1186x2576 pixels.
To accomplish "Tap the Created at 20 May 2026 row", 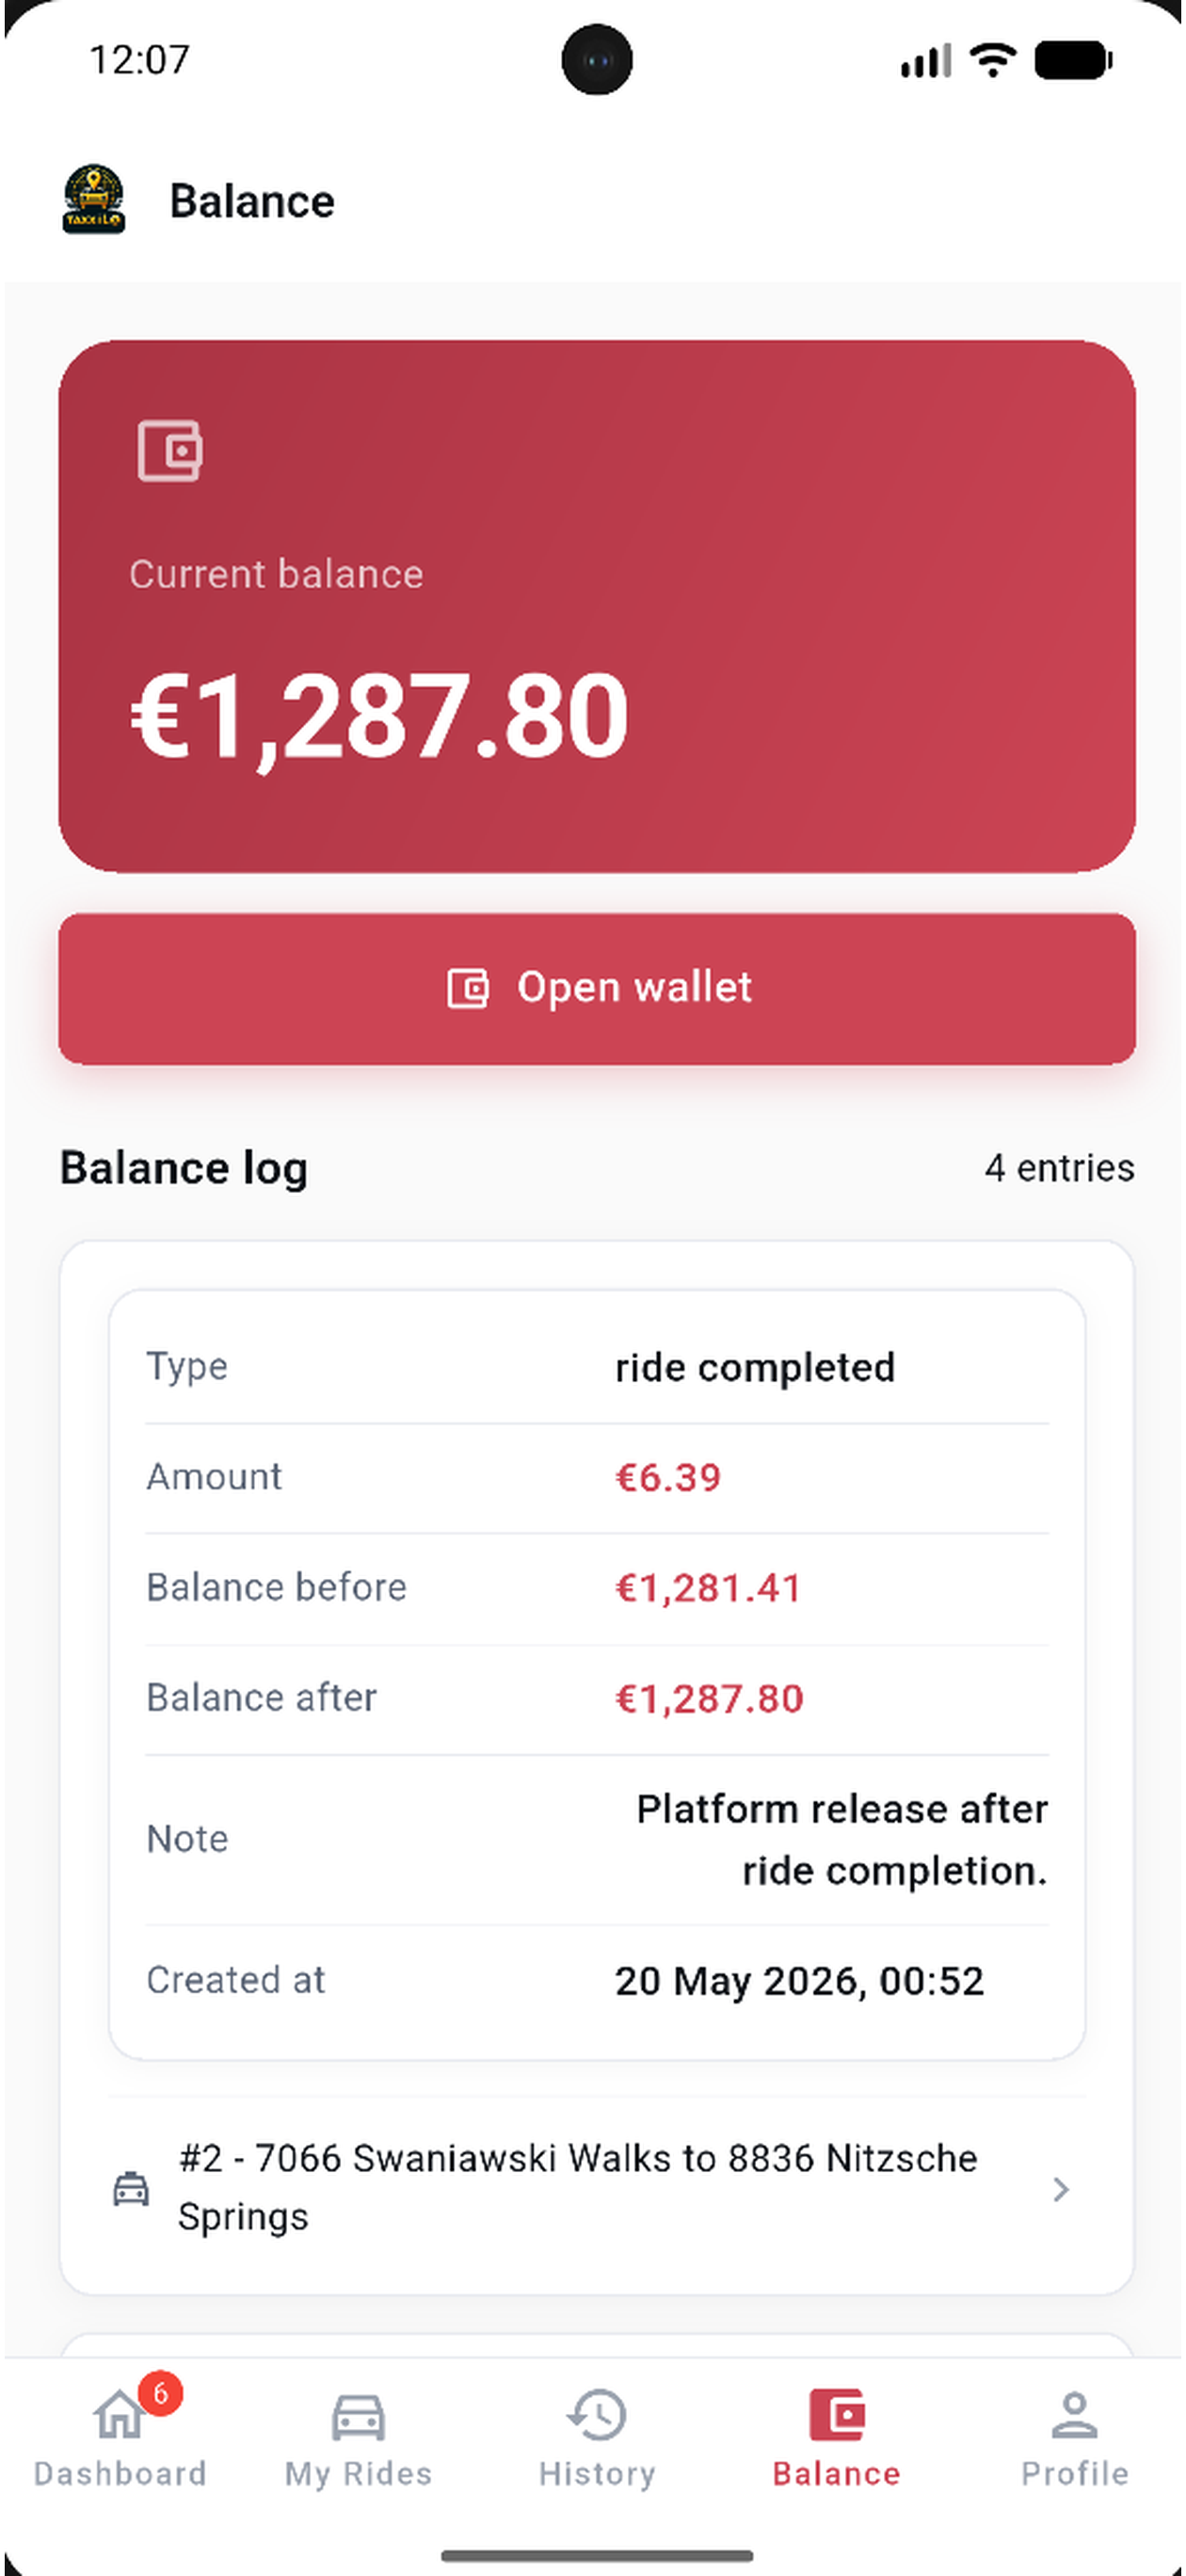I will click(x=597, y=1980).
